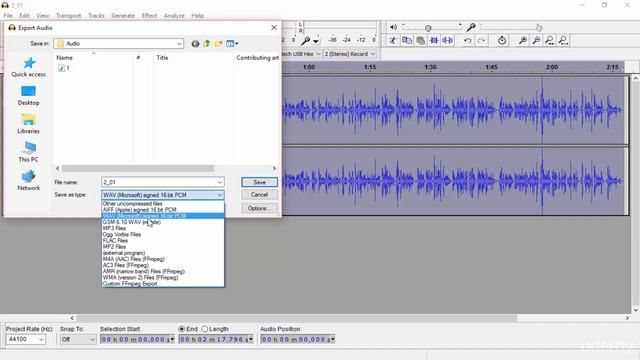
Task: Click the Fit Project zoom icon
Action: 564,40
